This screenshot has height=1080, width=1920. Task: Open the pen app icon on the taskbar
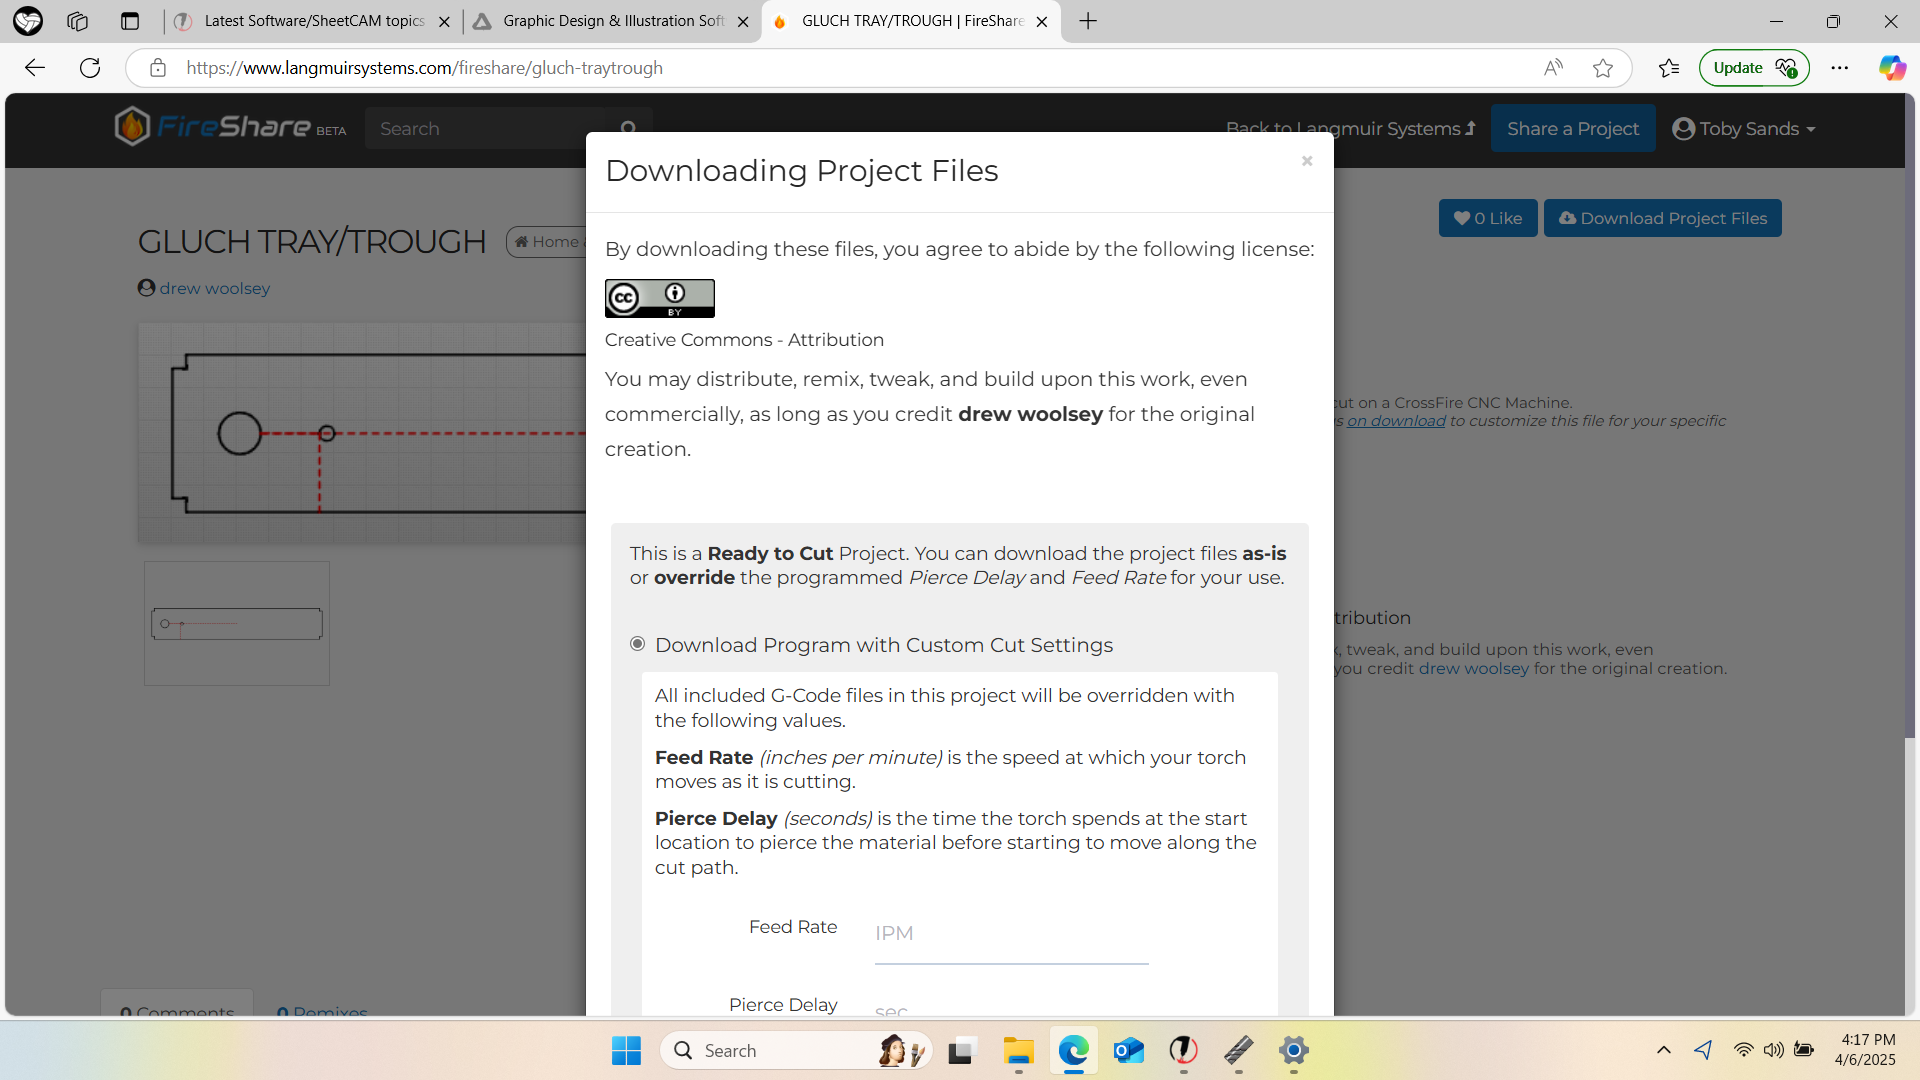pos(1238,1051)
